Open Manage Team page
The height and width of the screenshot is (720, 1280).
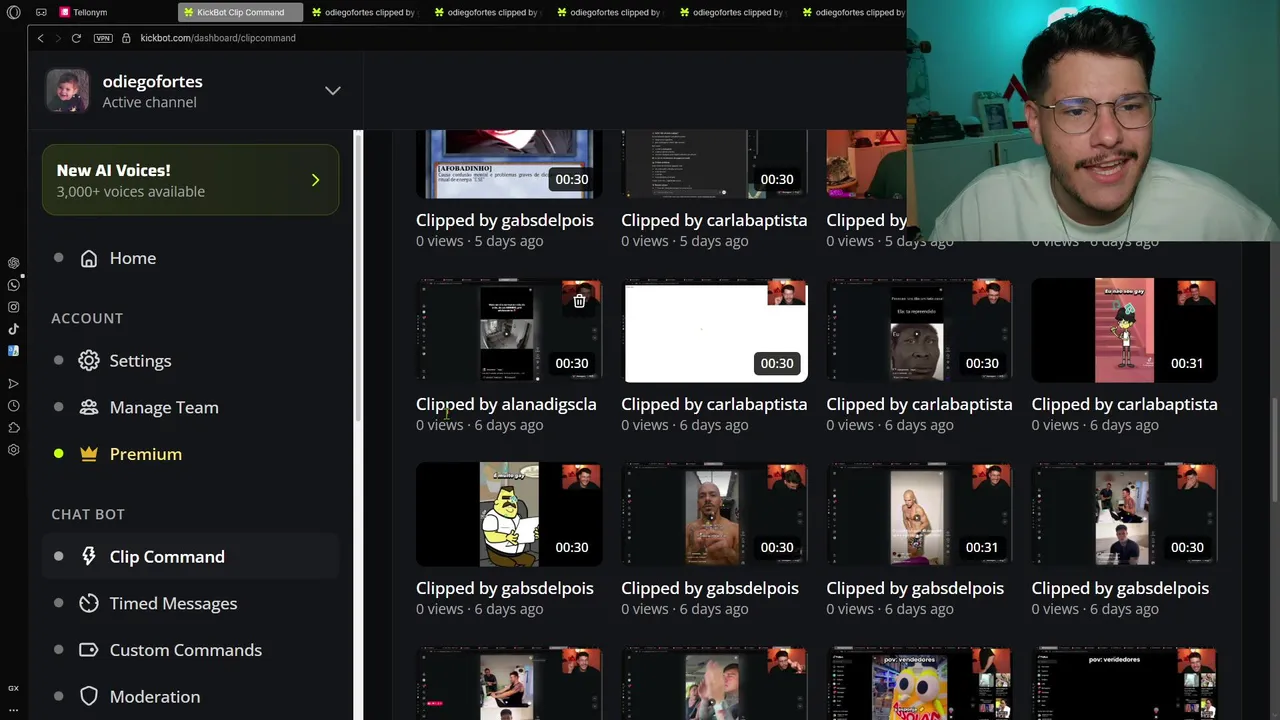(164, 407)
